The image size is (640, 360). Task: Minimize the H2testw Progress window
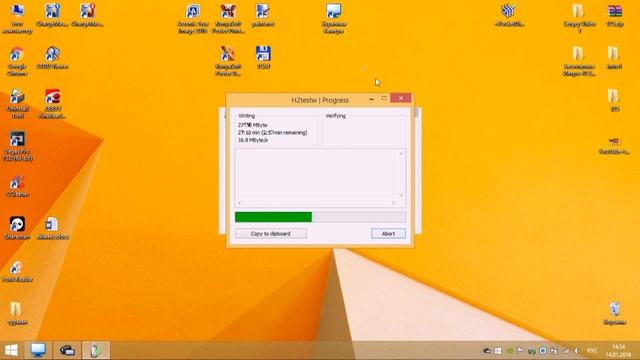[x=371, y=99]
